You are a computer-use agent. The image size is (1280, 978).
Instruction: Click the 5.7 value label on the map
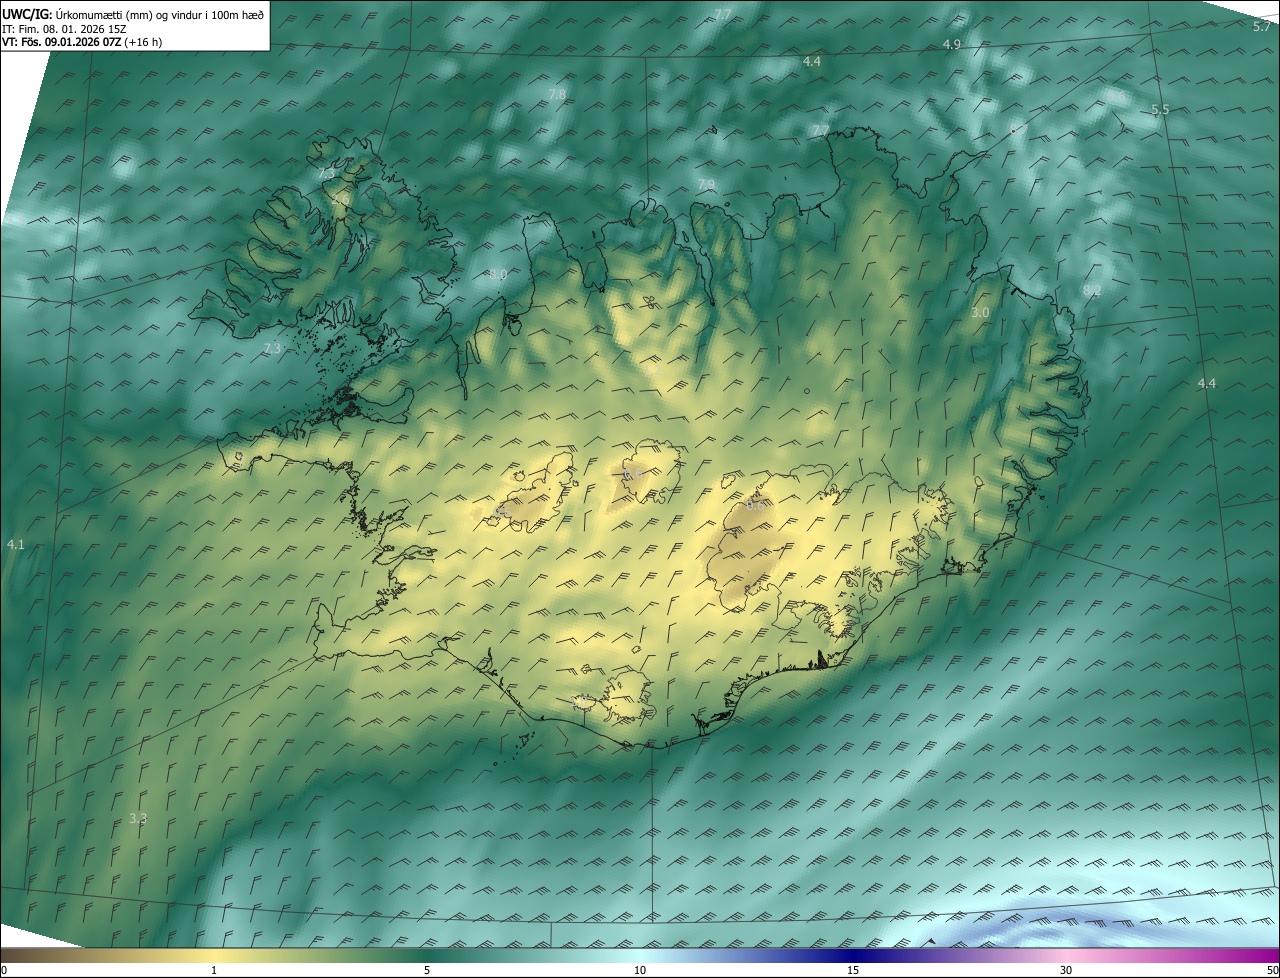click(1262, 27)
